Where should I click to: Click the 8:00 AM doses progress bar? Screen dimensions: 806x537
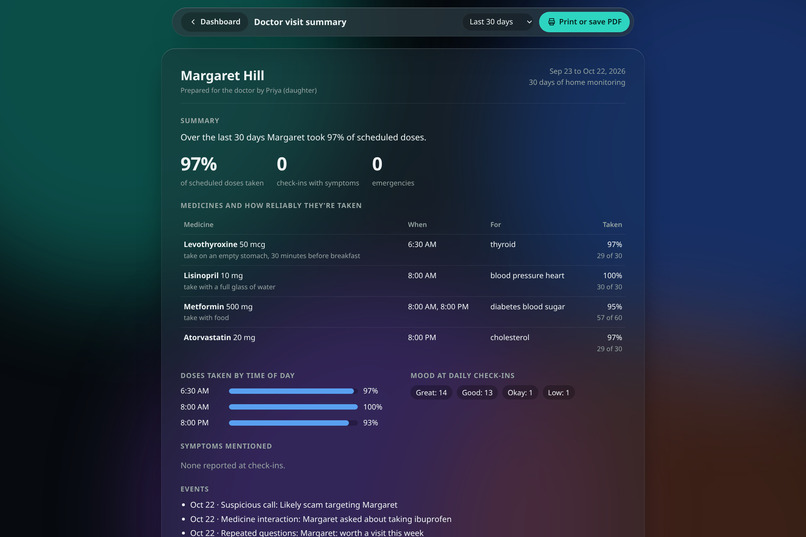pyautogui.click(x=293, y=407)
